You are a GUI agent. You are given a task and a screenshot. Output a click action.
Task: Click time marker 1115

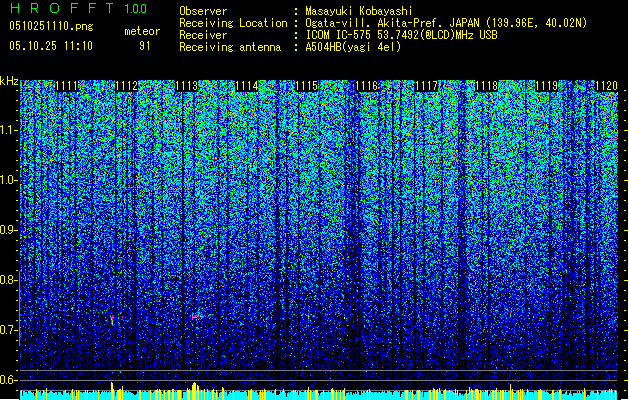pos(306,86)
